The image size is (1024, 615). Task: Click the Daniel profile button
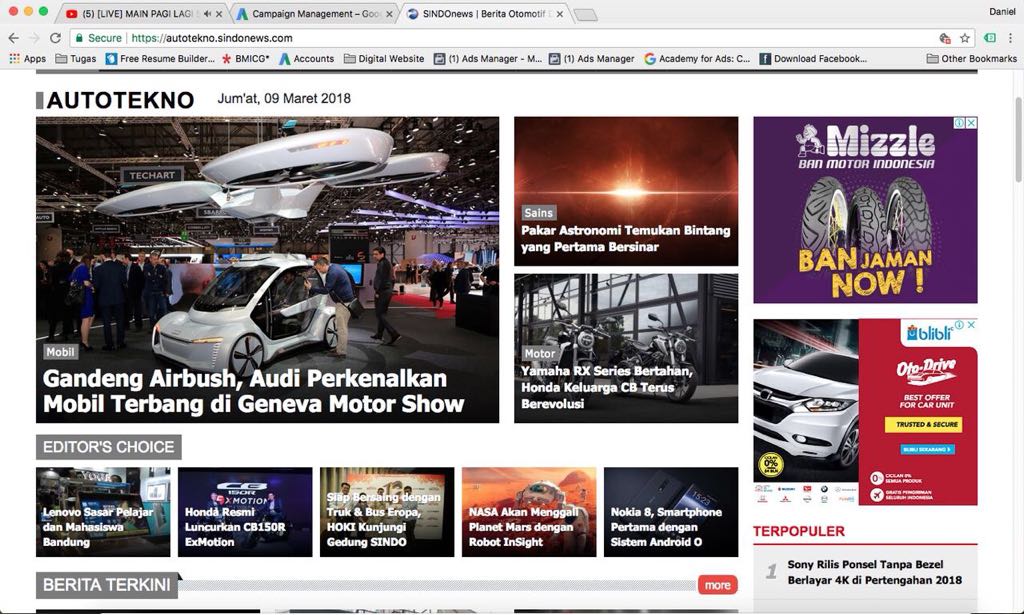(1002, 11)
